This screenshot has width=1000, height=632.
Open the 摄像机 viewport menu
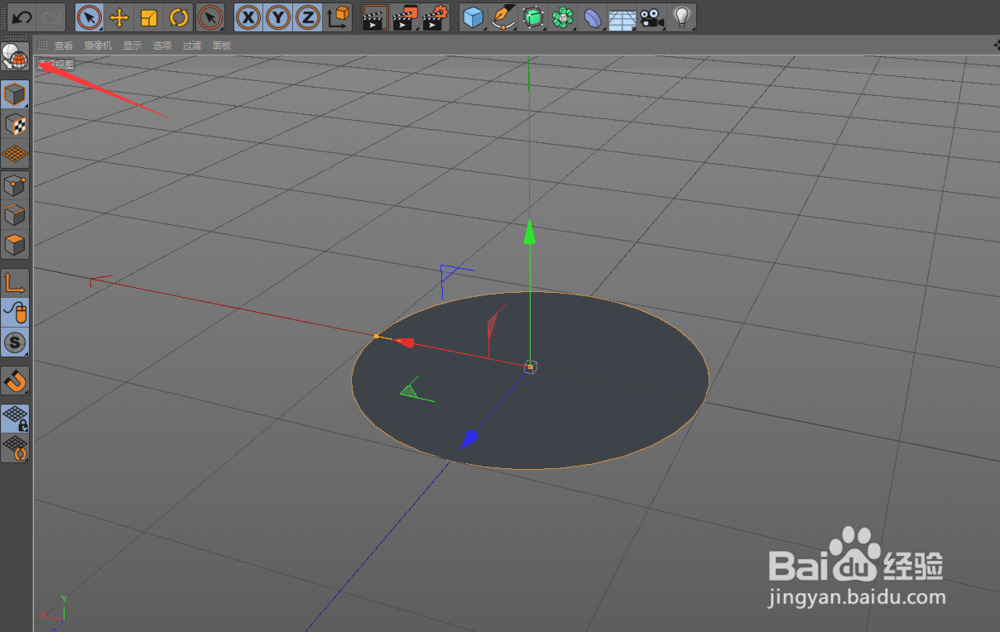tap(98, 45)
